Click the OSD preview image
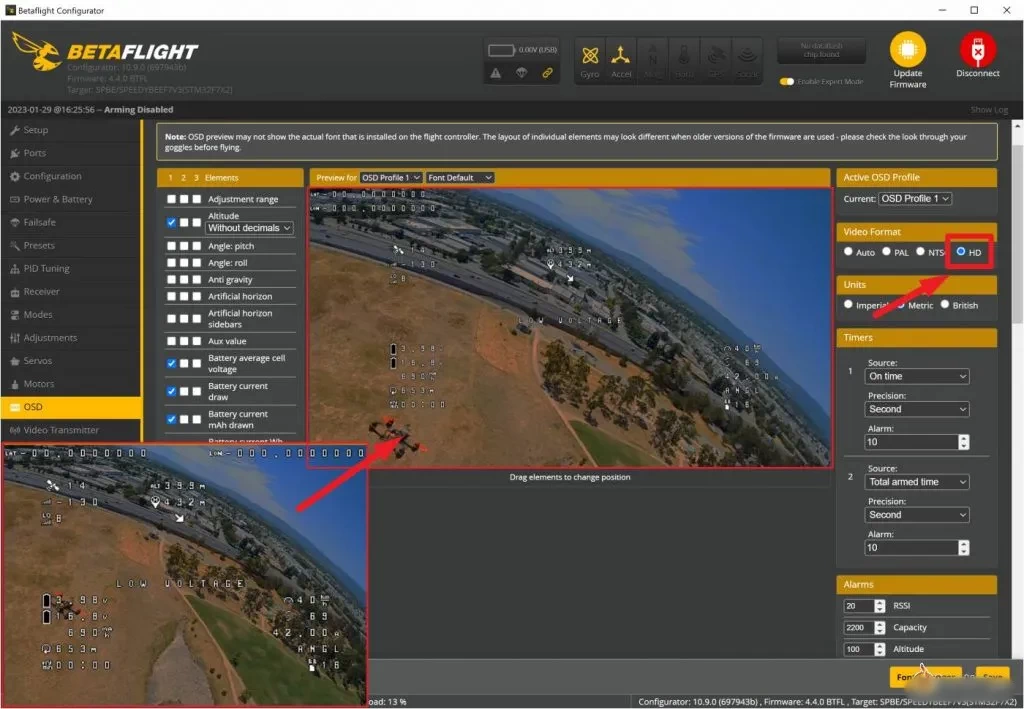The width and height of the screenshot is (1024, 709). (569, 328)
